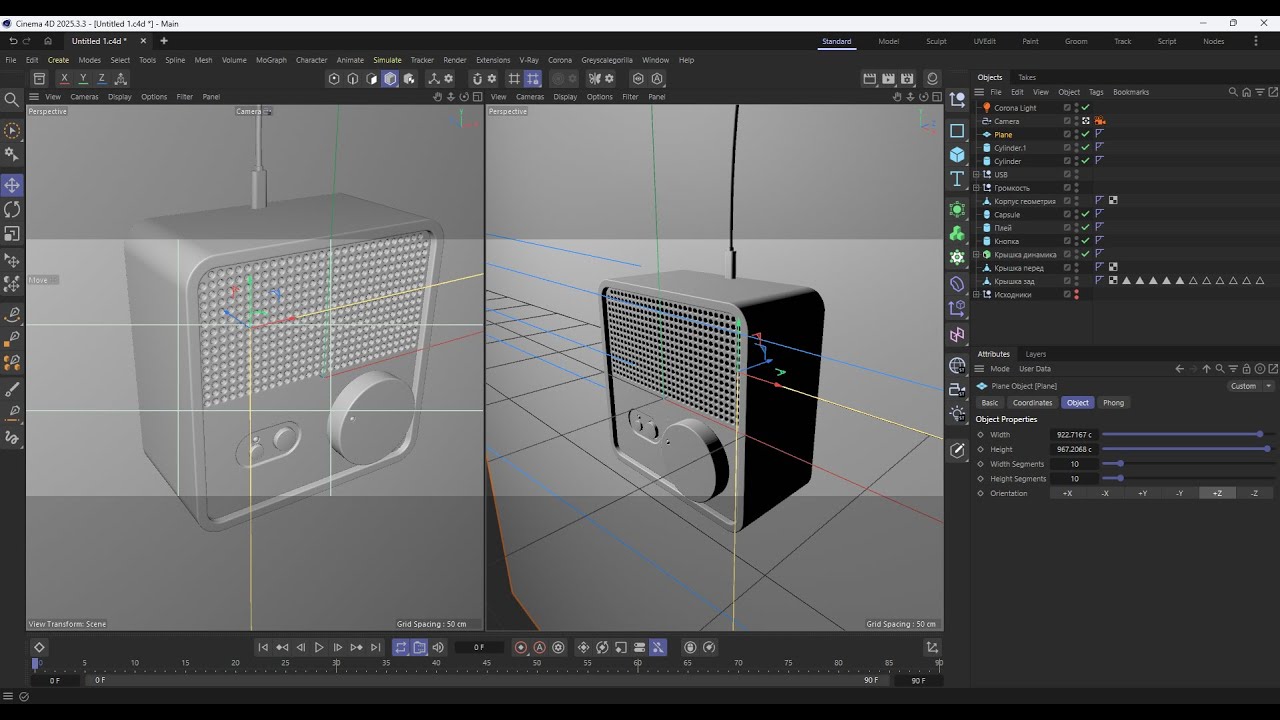Image resolution: width=1280 pixels, height=720 pixels.
Task: Click the Objects panel home icon
Action: (1246, 92)
